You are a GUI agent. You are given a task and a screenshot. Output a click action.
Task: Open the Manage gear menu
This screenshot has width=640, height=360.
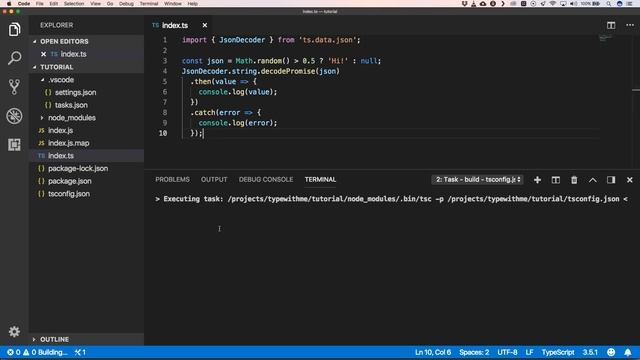(14, 331)
